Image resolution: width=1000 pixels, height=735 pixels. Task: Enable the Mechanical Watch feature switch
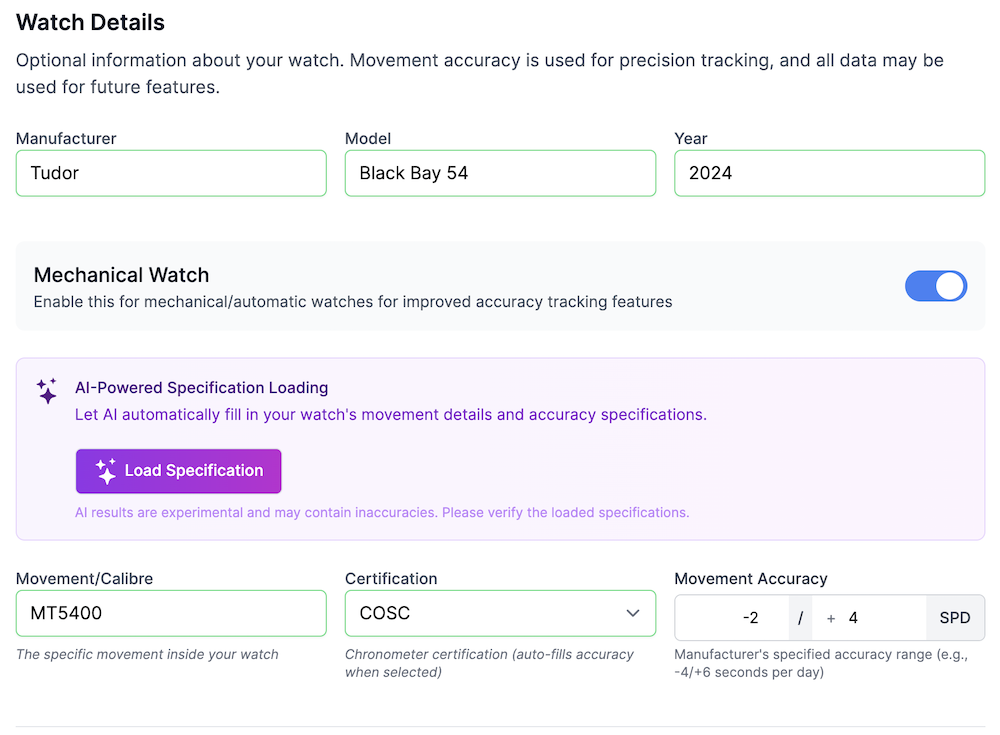pyautogui.click(x=936, y=286)
